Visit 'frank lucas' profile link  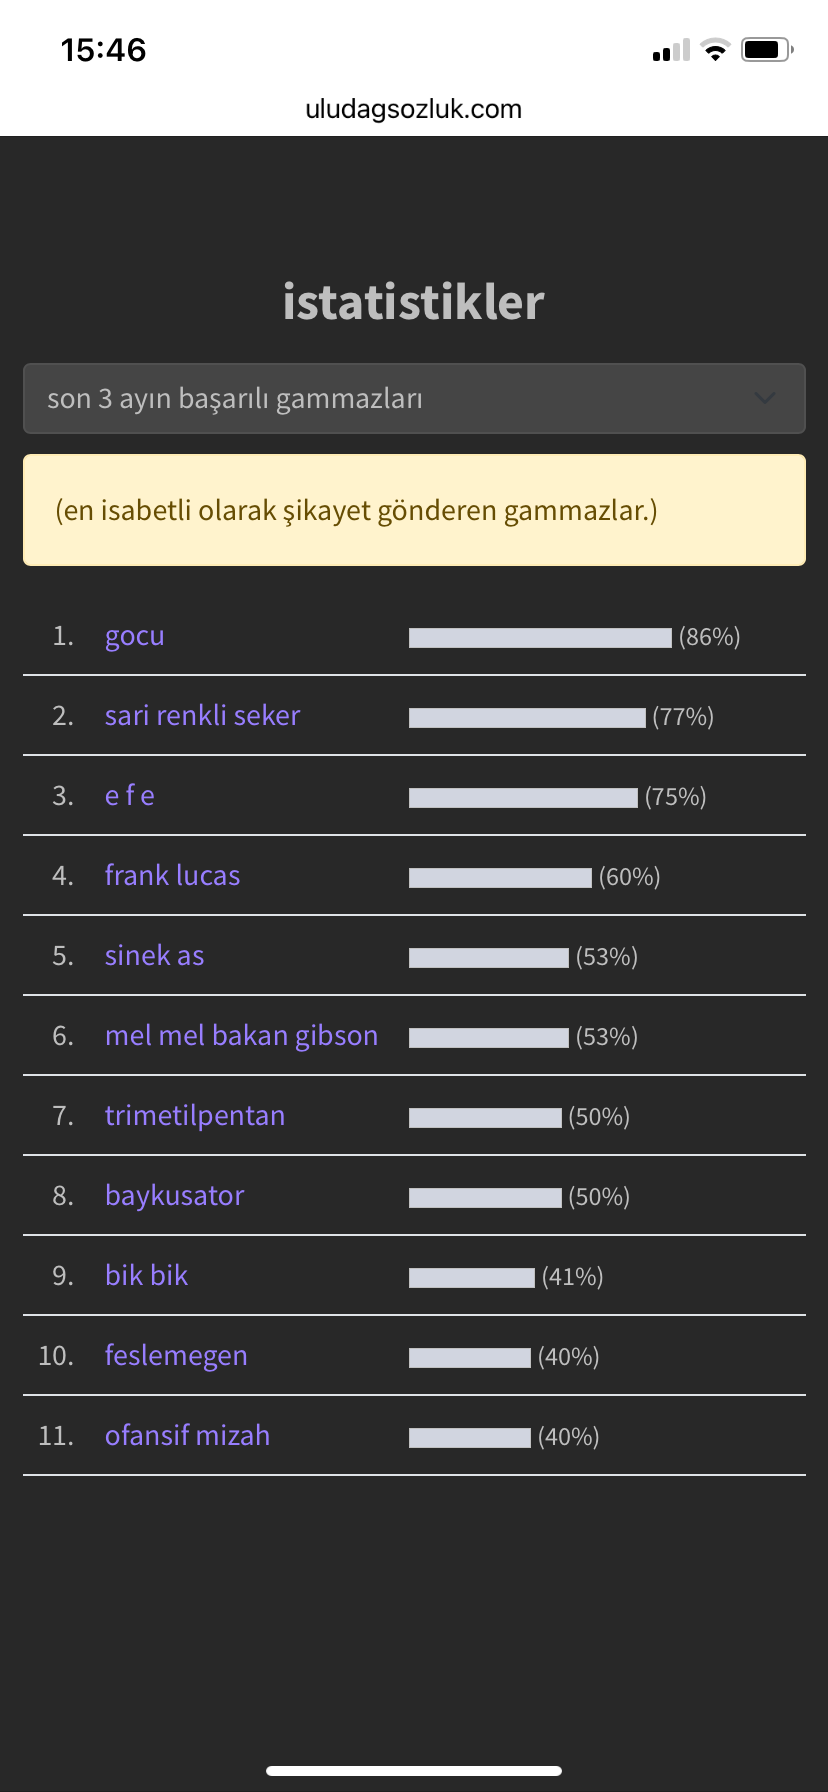click(x=172, y=876)
